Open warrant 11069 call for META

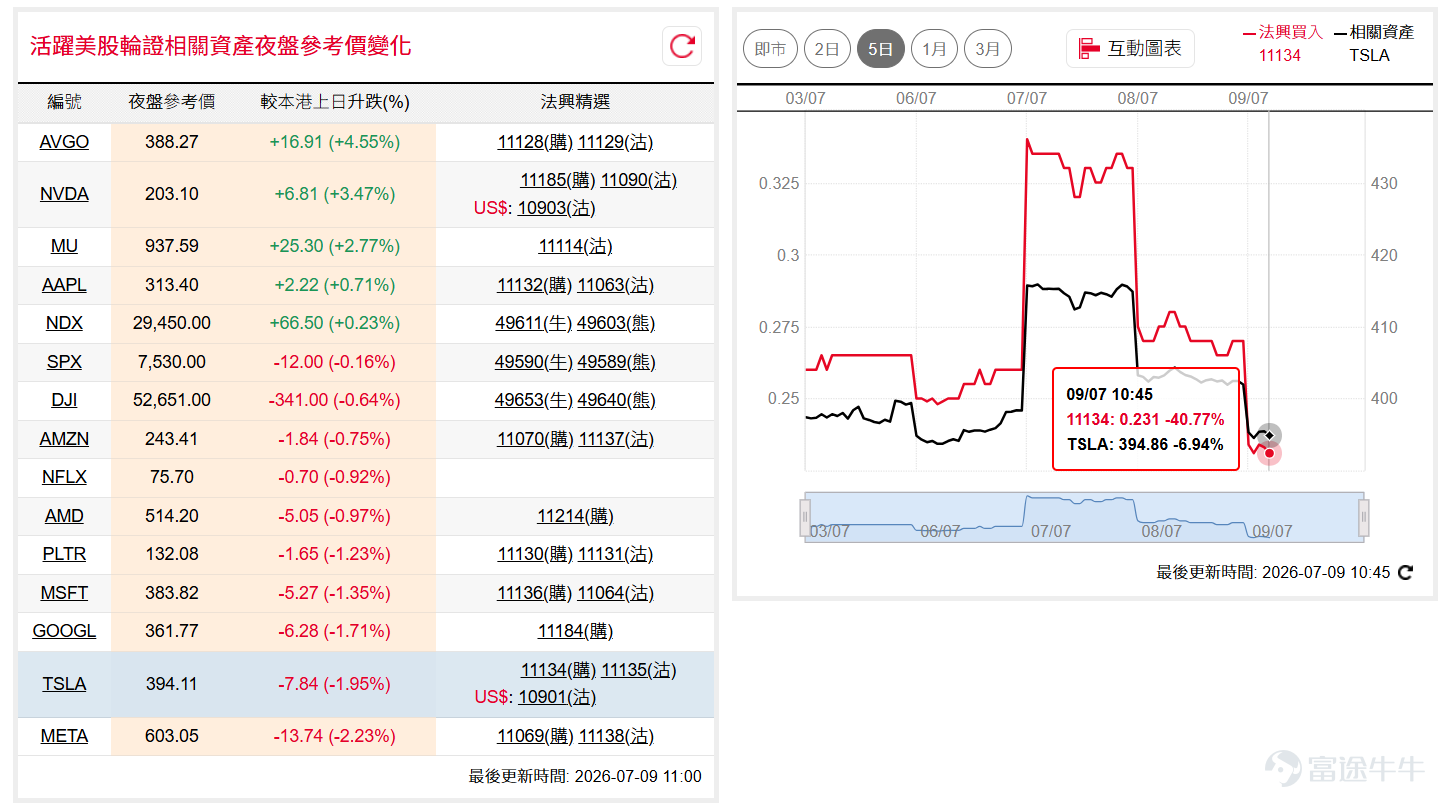(x=535, y=736)
